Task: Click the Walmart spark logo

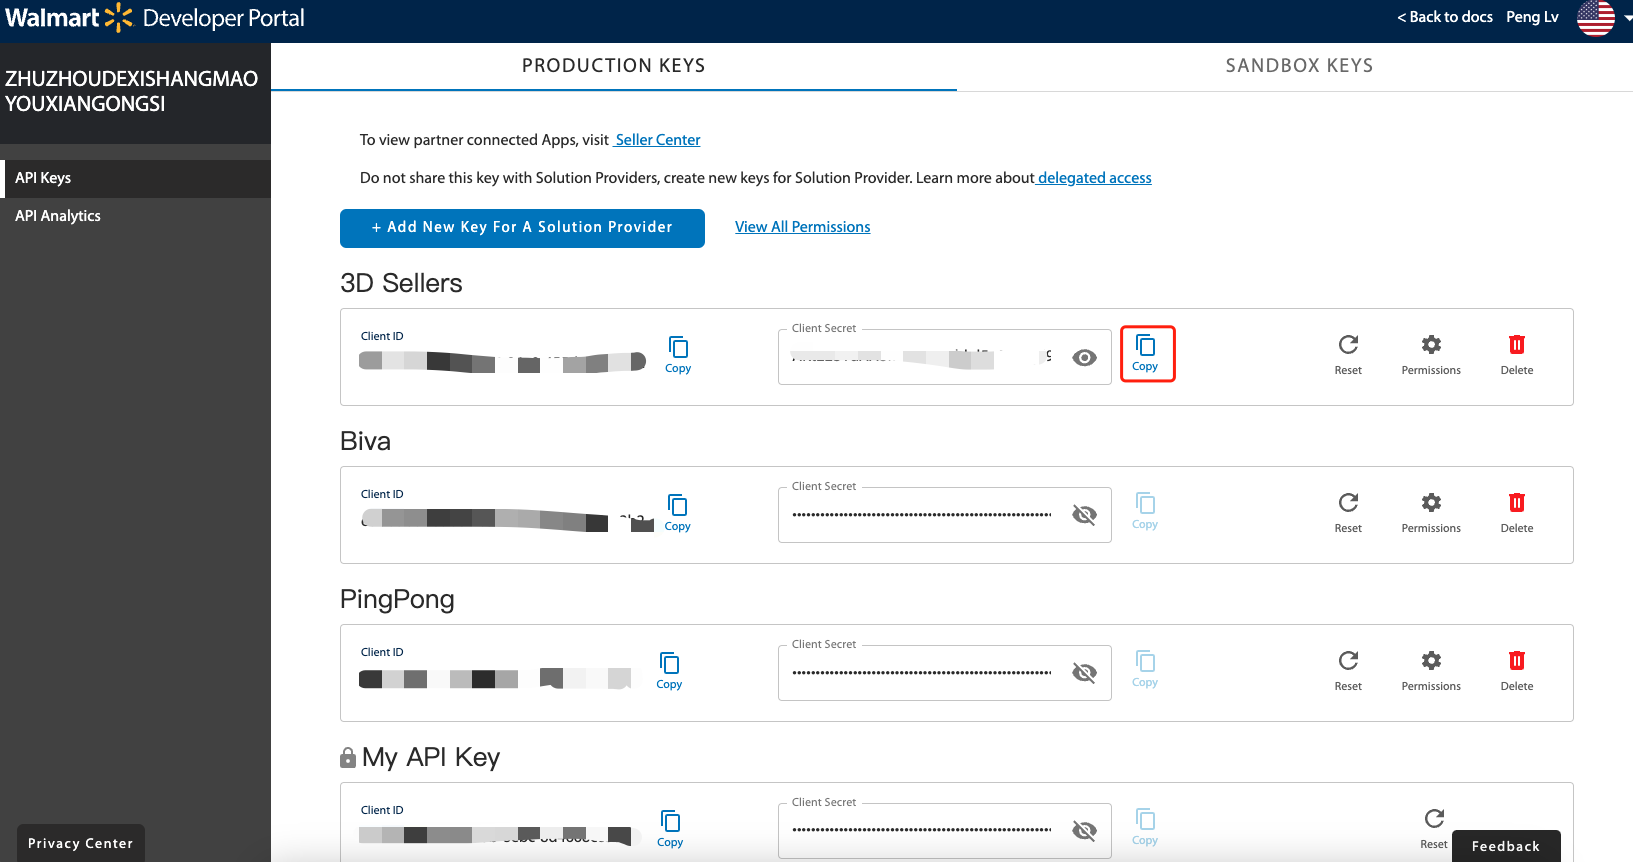Action: [x=119, y=17]
